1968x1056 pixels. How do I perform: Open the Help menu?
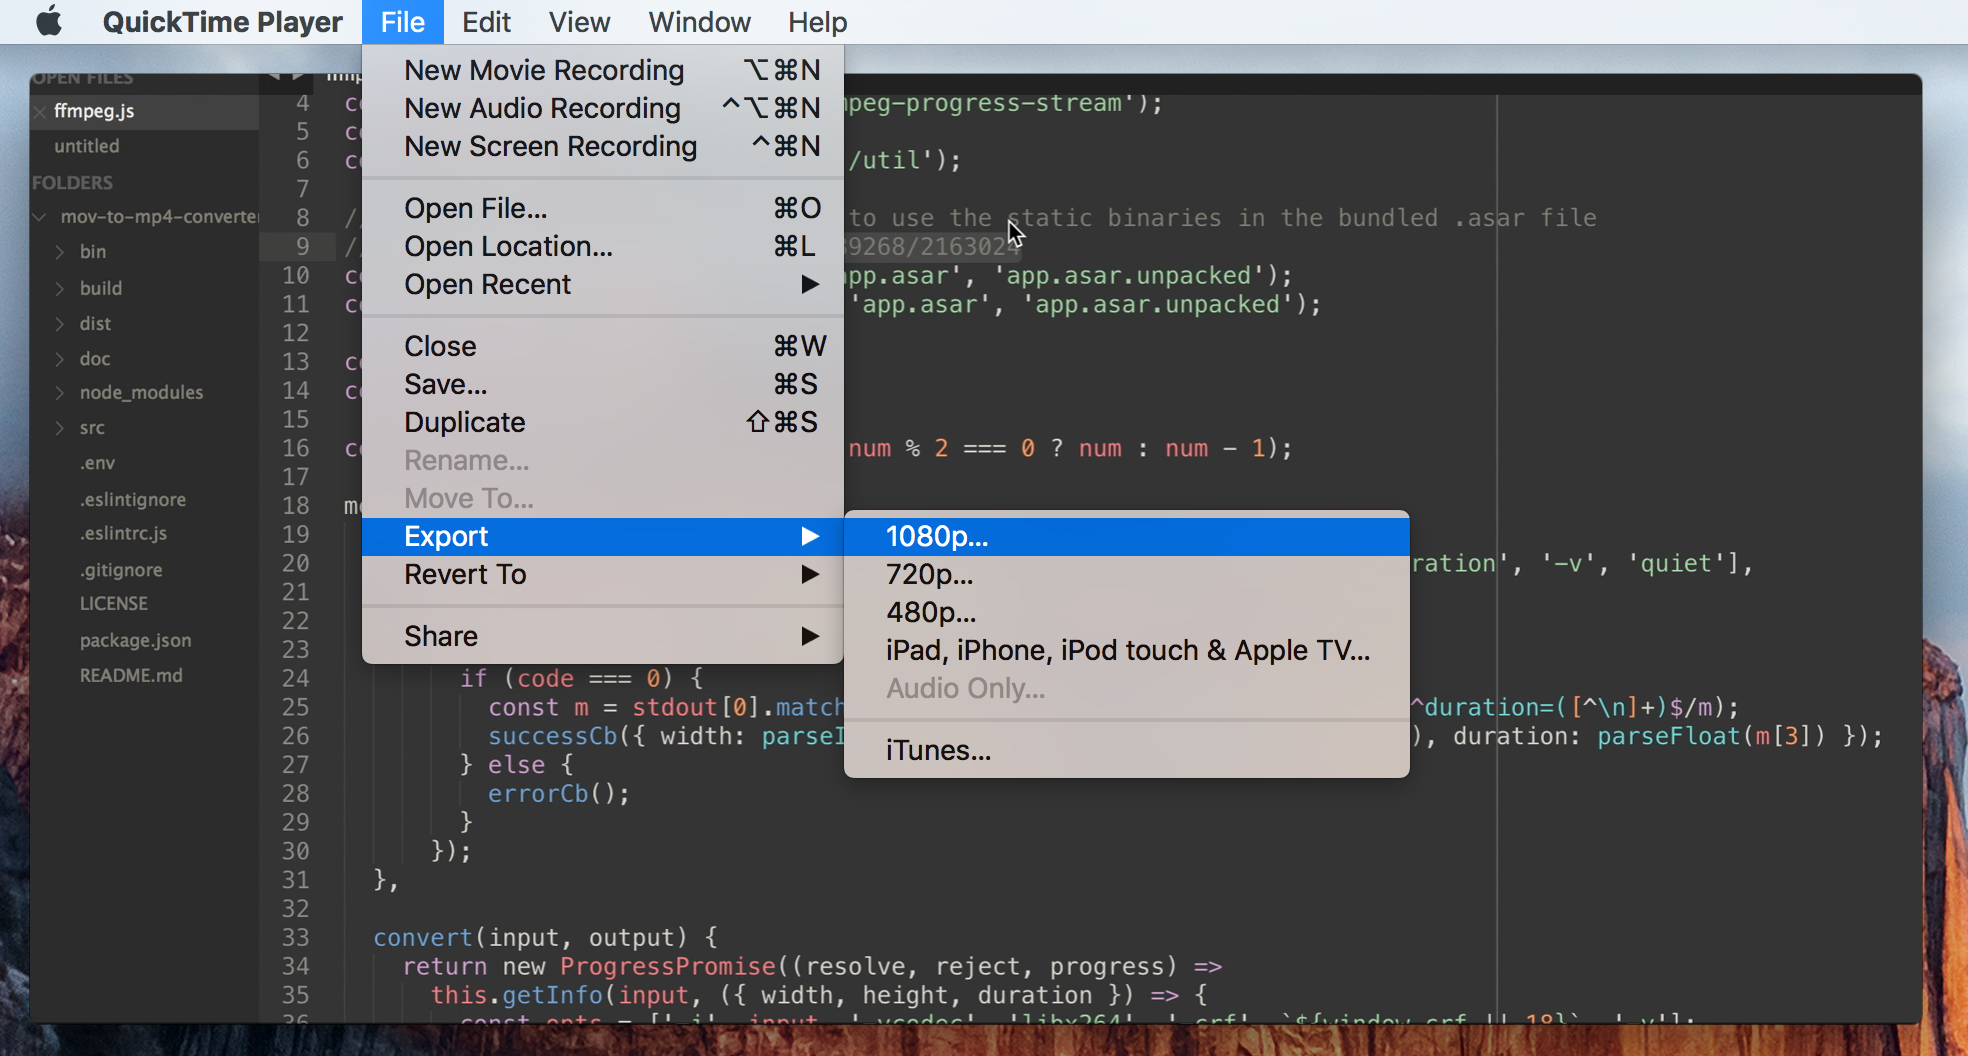coord(817,21)
